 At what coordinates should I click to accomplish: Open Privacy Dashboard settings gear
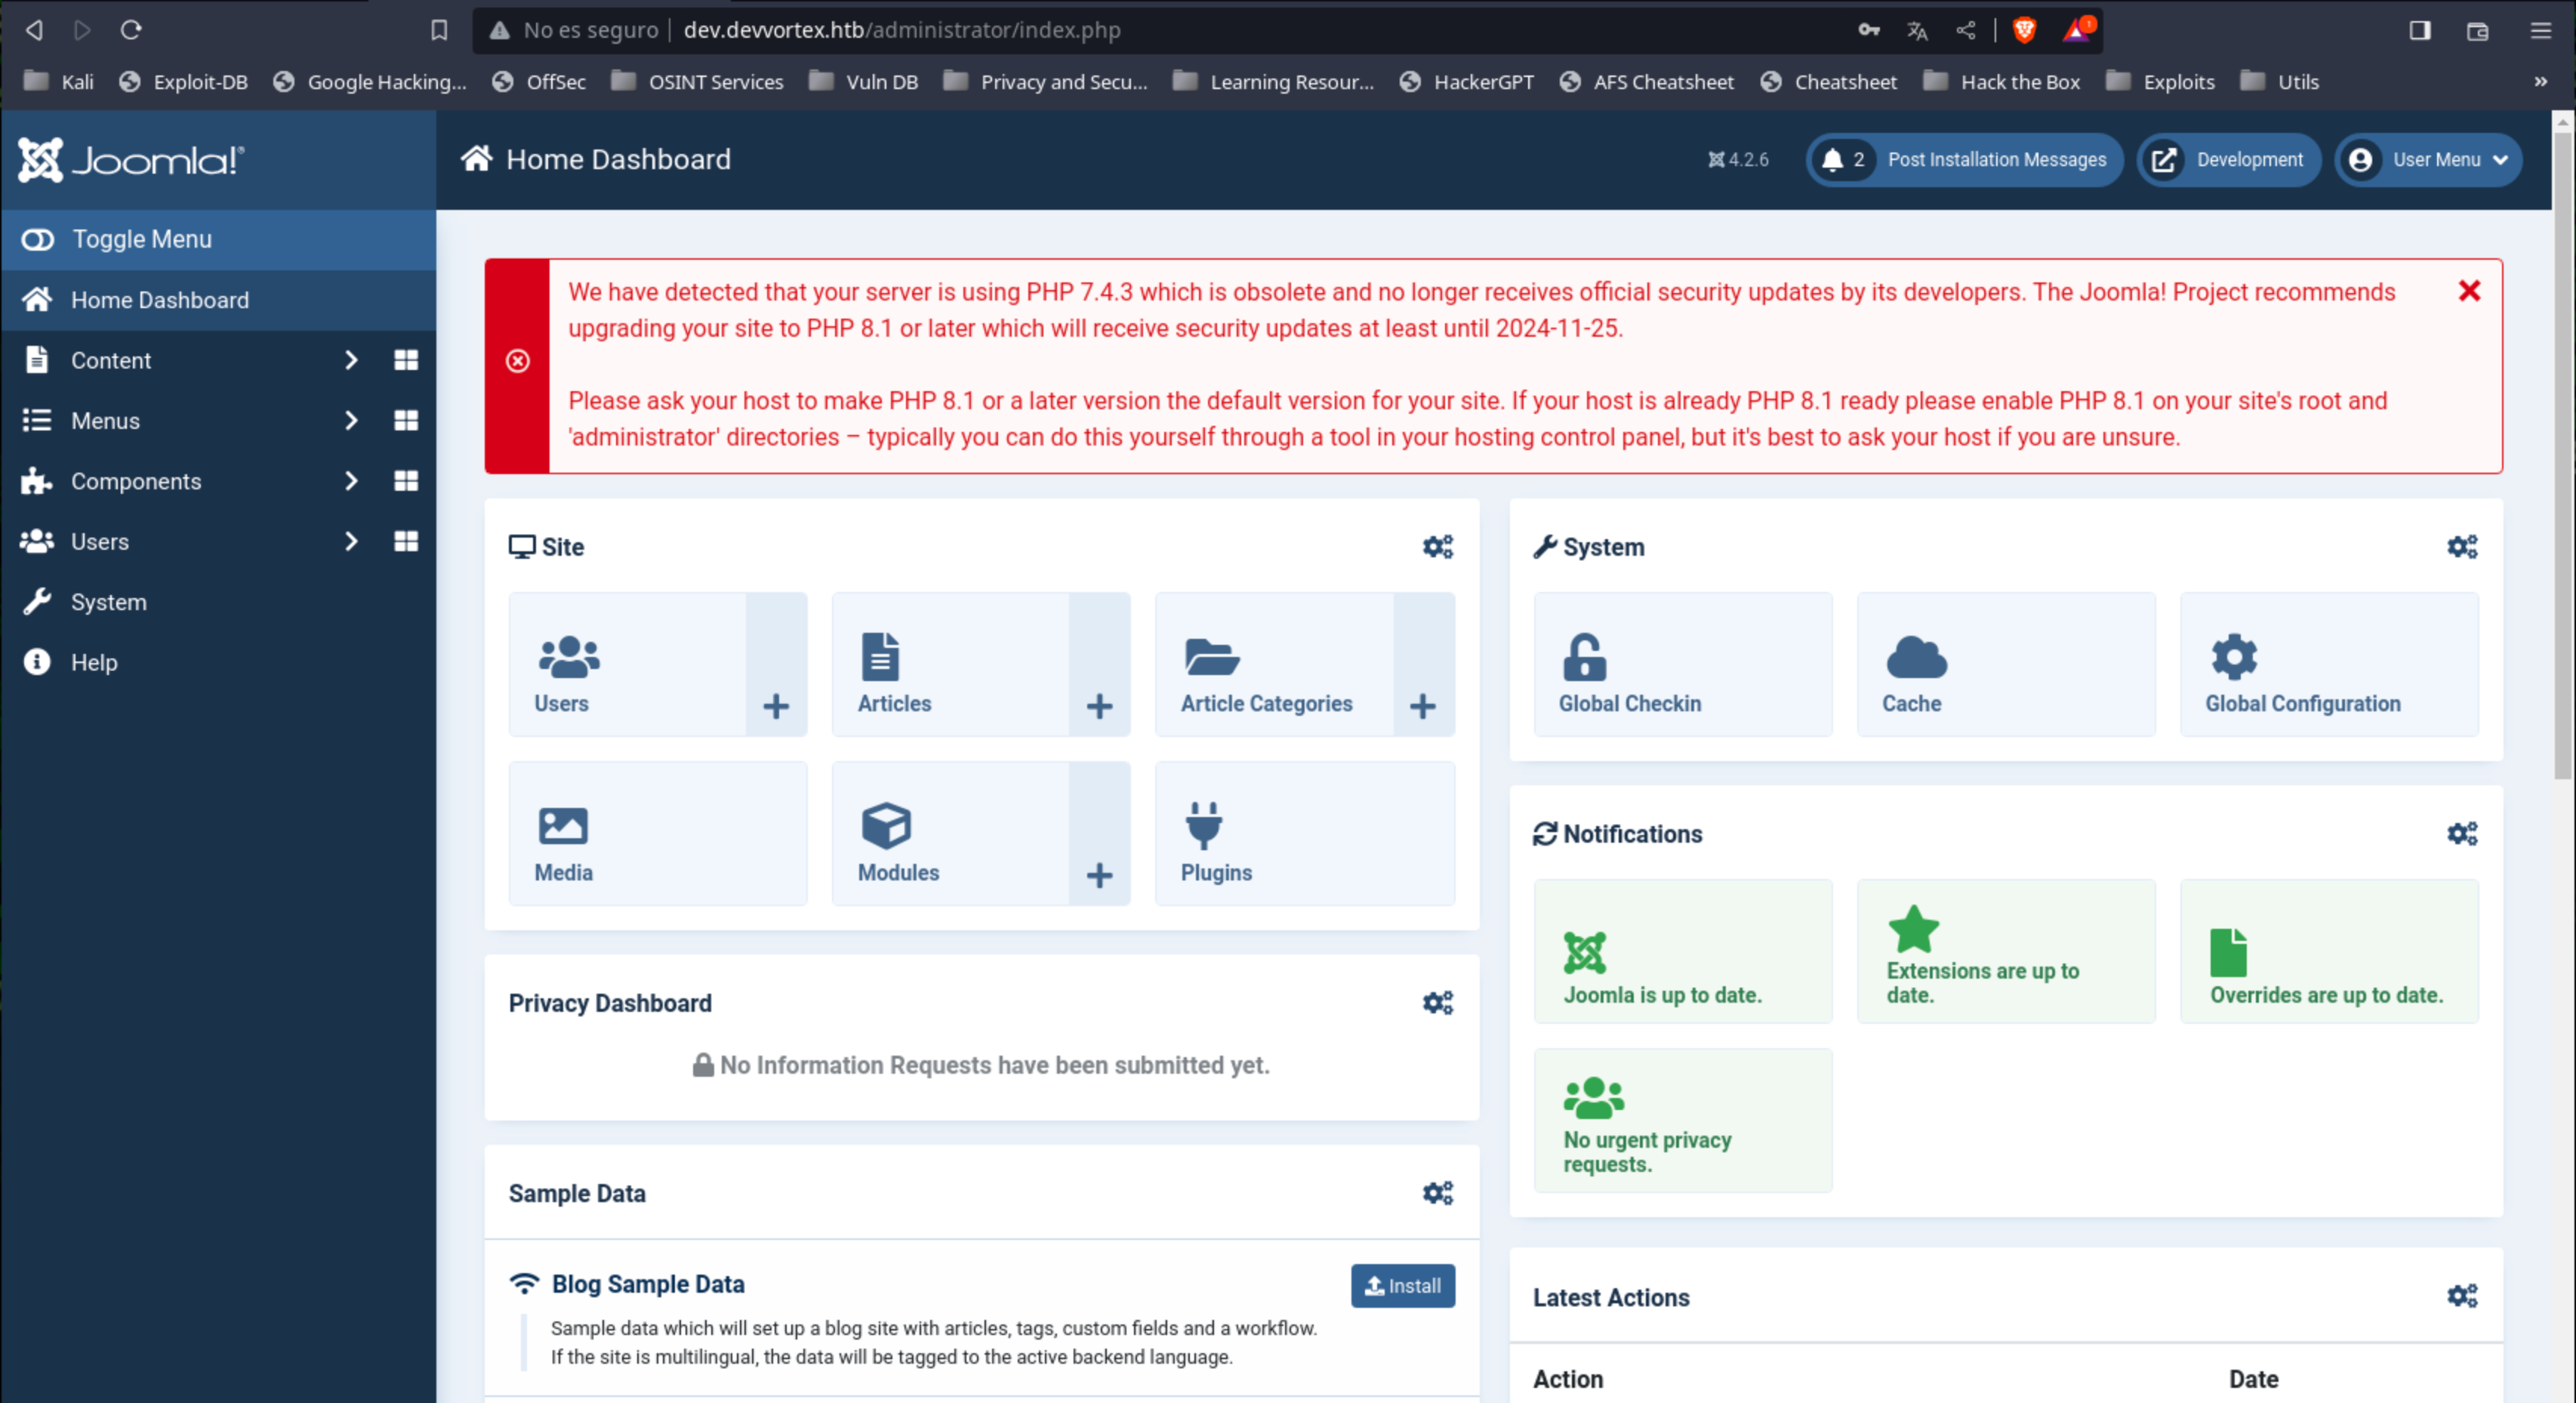pos(1438,1003)
